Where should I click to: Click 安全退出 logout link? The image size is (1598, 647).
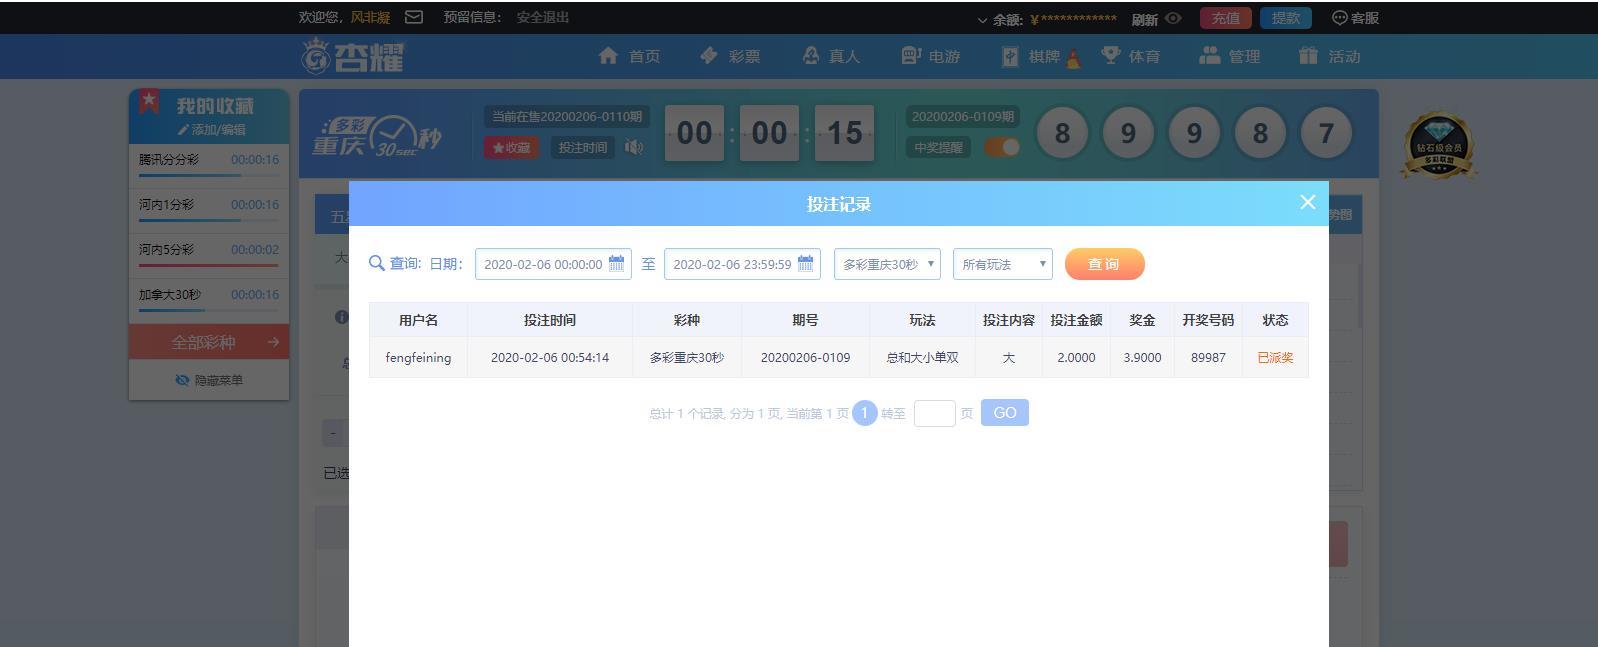543,17
